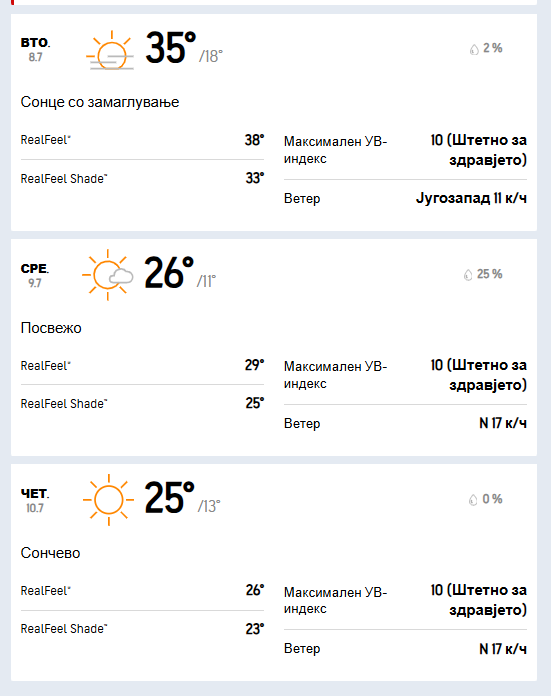Viewport: 551px width, 696px height.
Task: Click the raindrop icon beside 2 %
Action: point(474,49)
